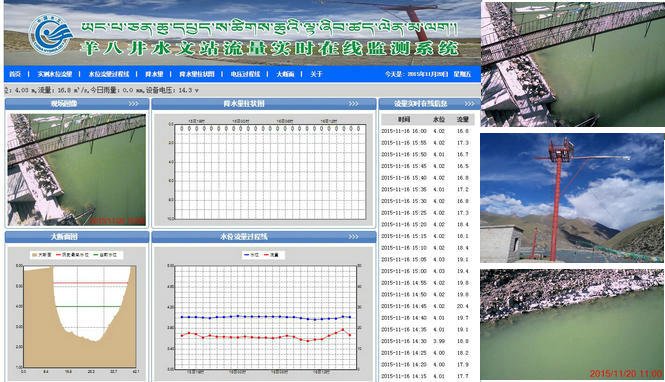Expand rainfall bar chart panel >>> arrows

pos(354,104)
